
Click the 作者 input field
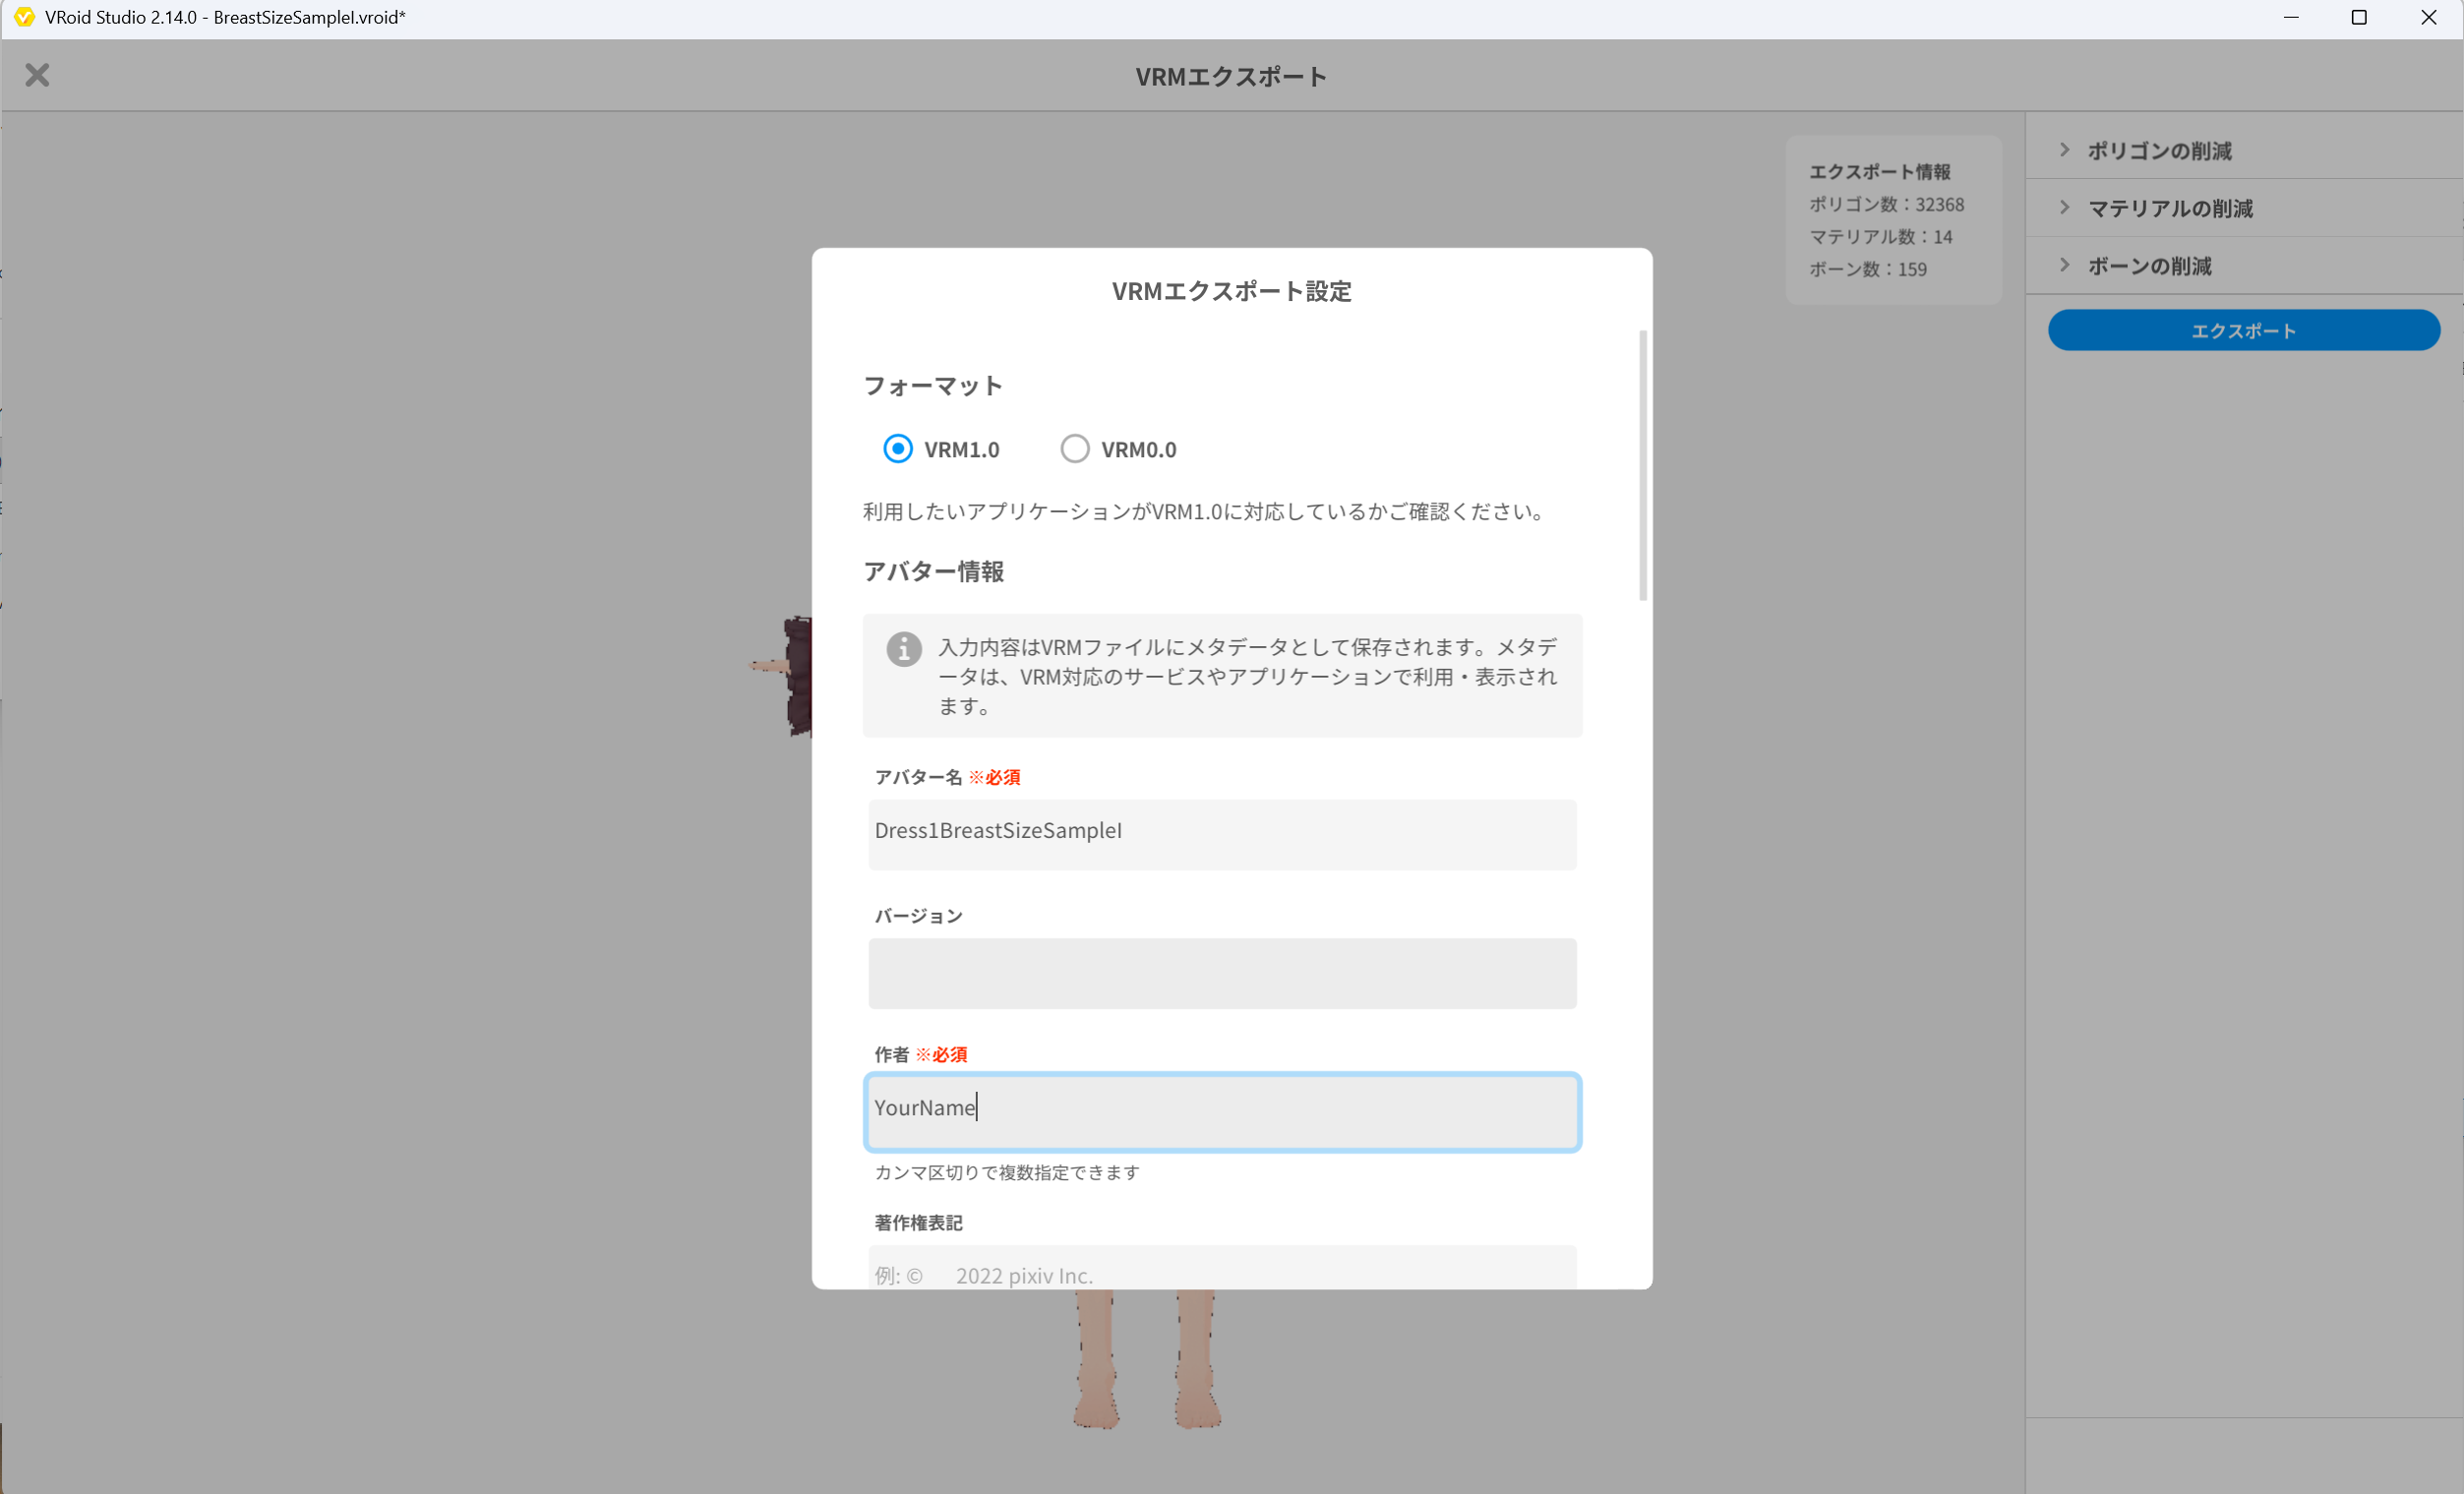point(1222,1111)
